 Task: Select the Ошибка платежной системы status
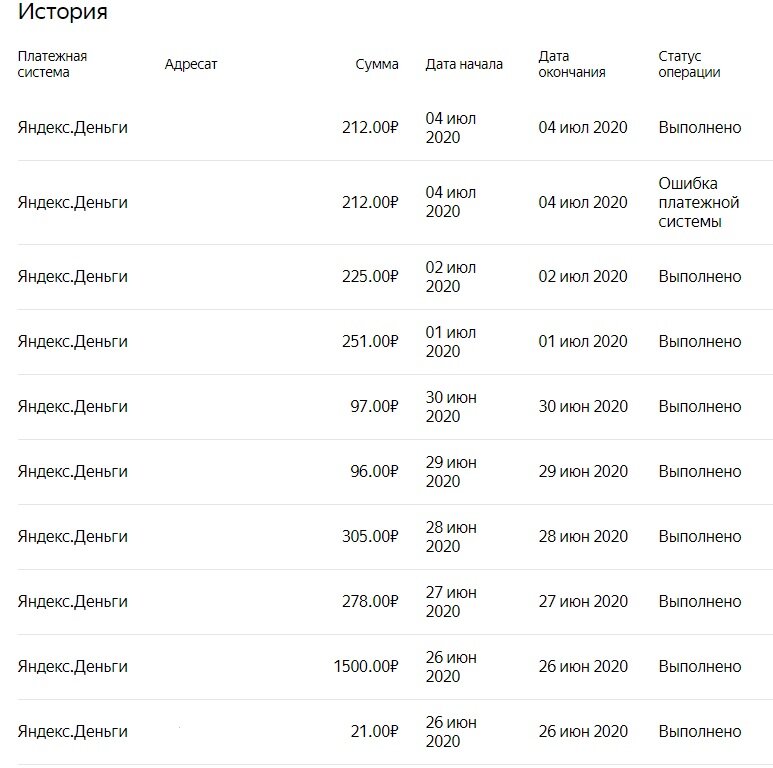[x=699, y=203]
